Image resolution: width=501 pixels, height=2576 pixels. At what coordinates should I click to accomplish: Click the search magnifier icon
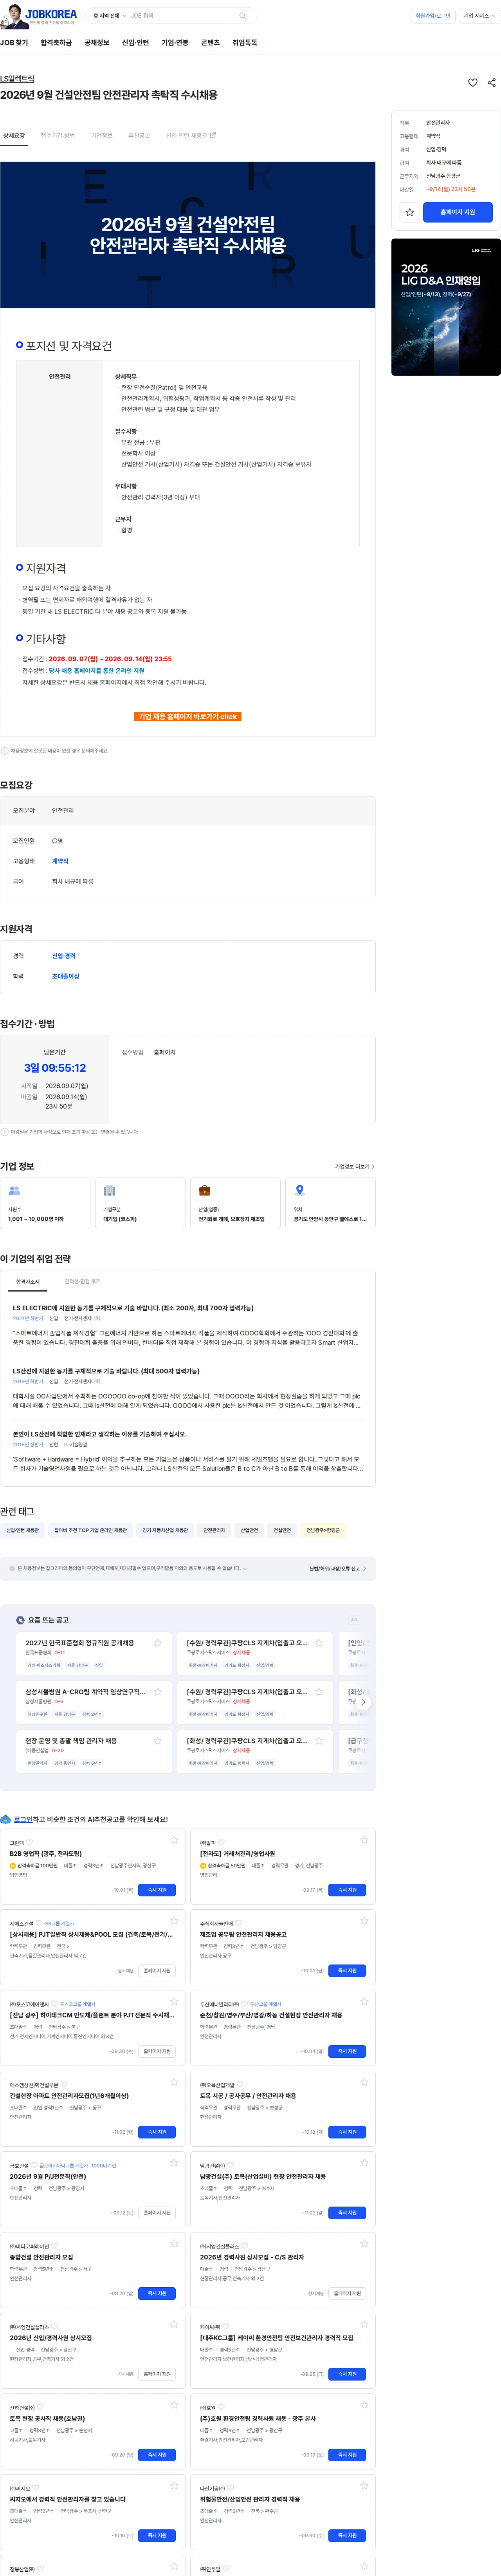click(242, 16)
